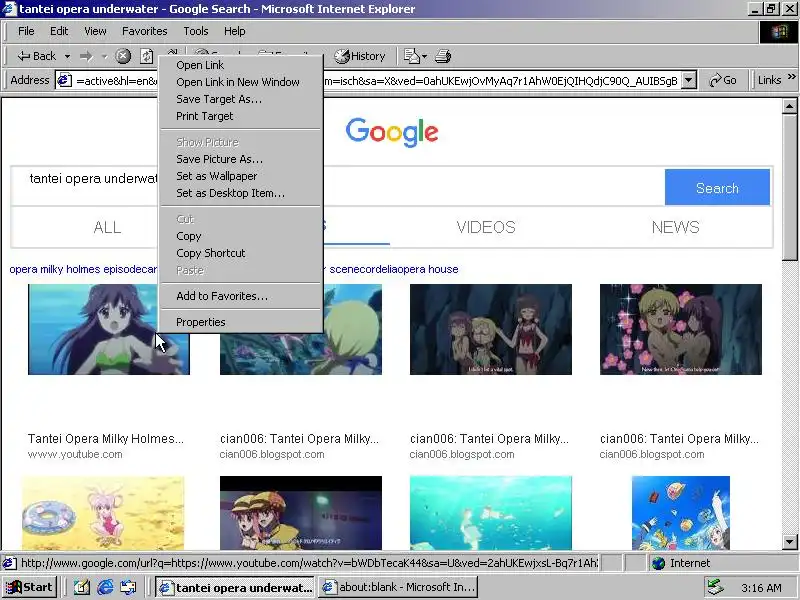This screenshot has width=800, height=600.
Task: Switch to the NEWS tab
Action: point(676,227)
